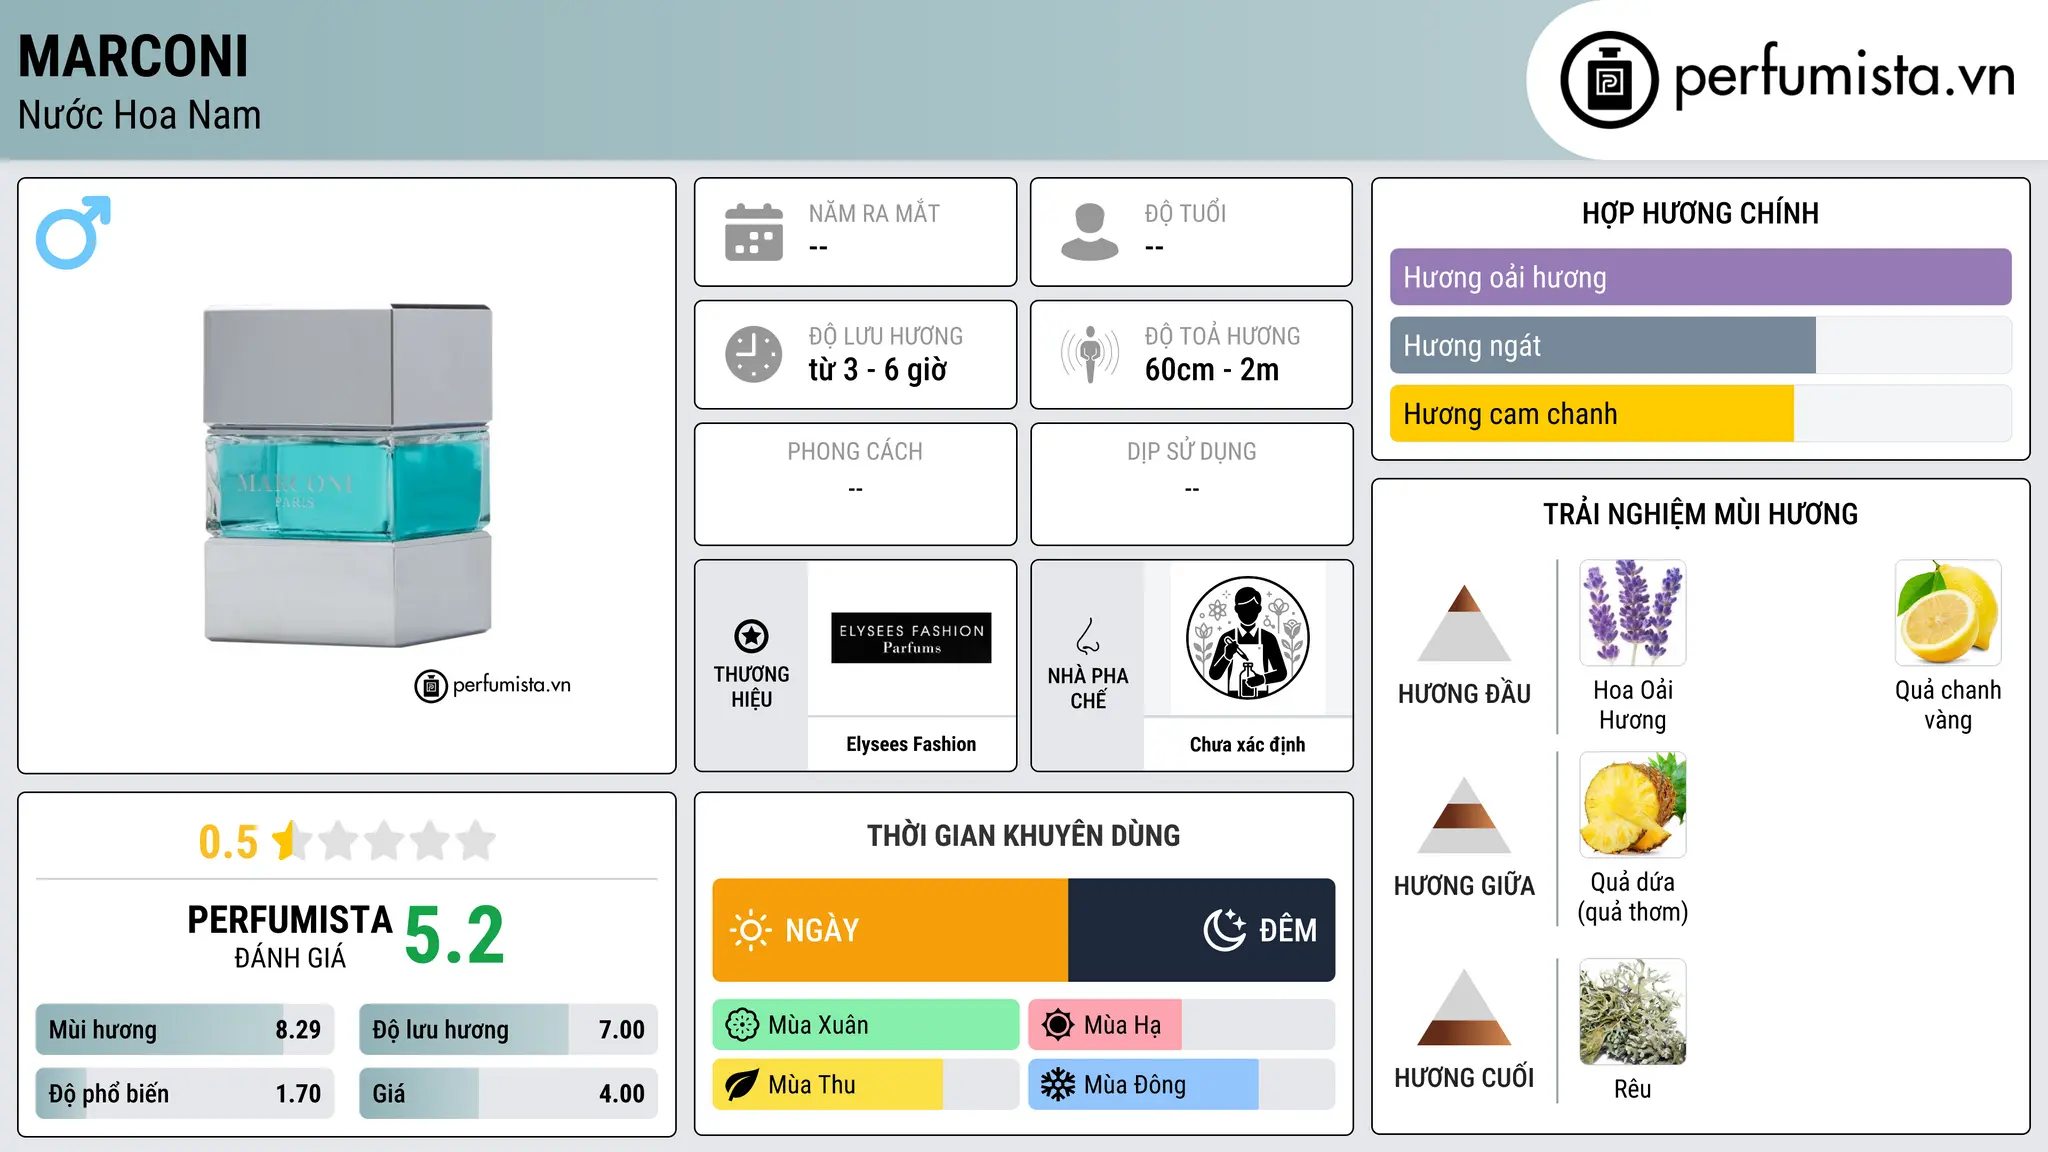Click the Hợp hương chính heading

[1700, 213]
